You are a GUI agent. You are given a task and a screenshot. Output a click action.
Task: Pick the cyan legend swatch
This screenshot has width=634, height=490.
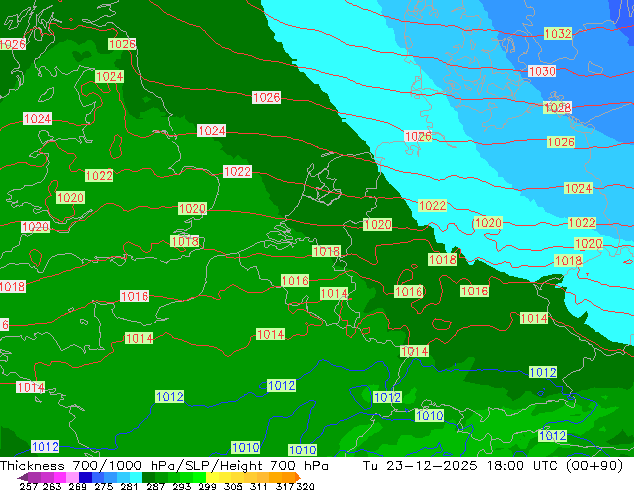[136, 477]
